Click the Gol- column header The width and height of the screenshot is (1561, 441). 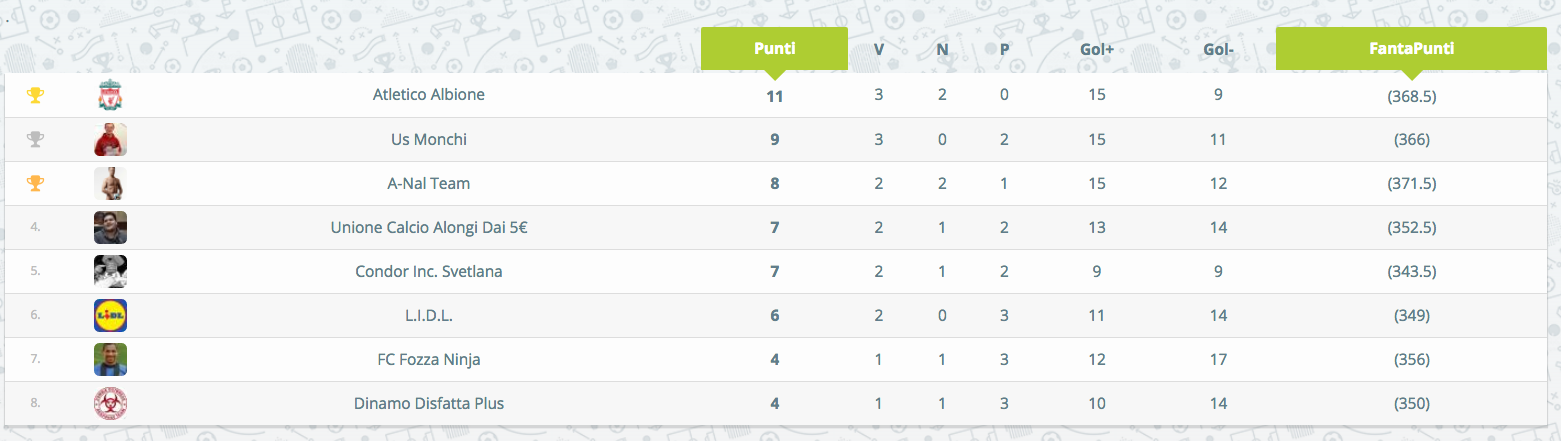click(x=1219, y=49)
